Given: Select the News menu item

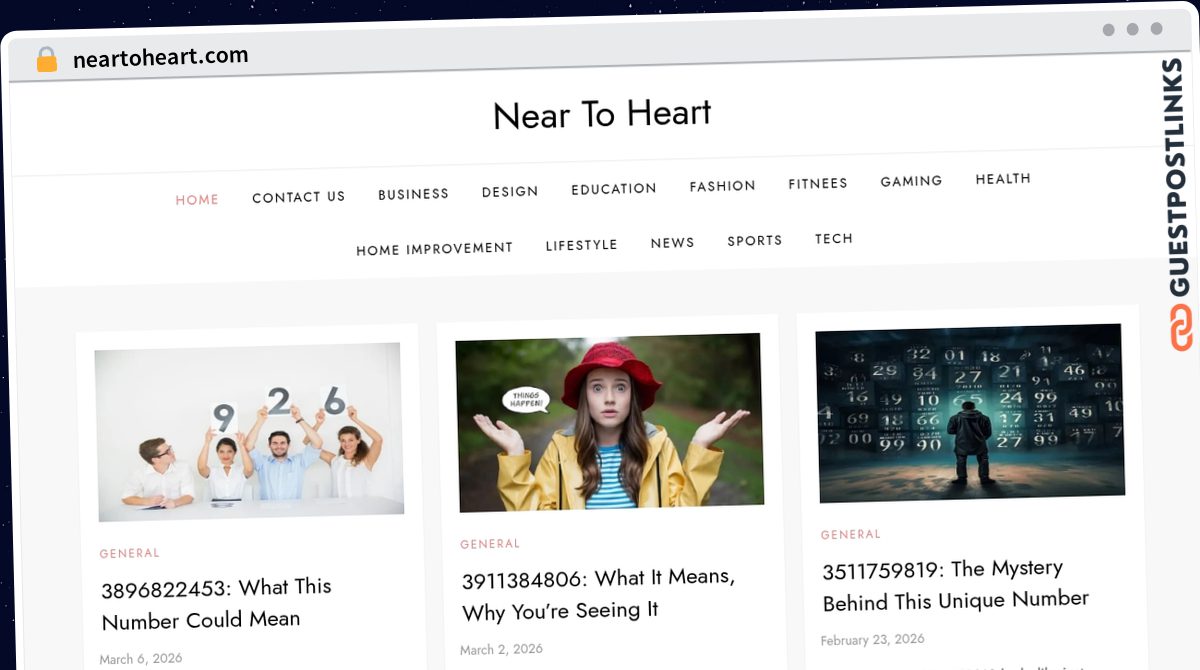Looking at the screenshot, I should 672,243.
